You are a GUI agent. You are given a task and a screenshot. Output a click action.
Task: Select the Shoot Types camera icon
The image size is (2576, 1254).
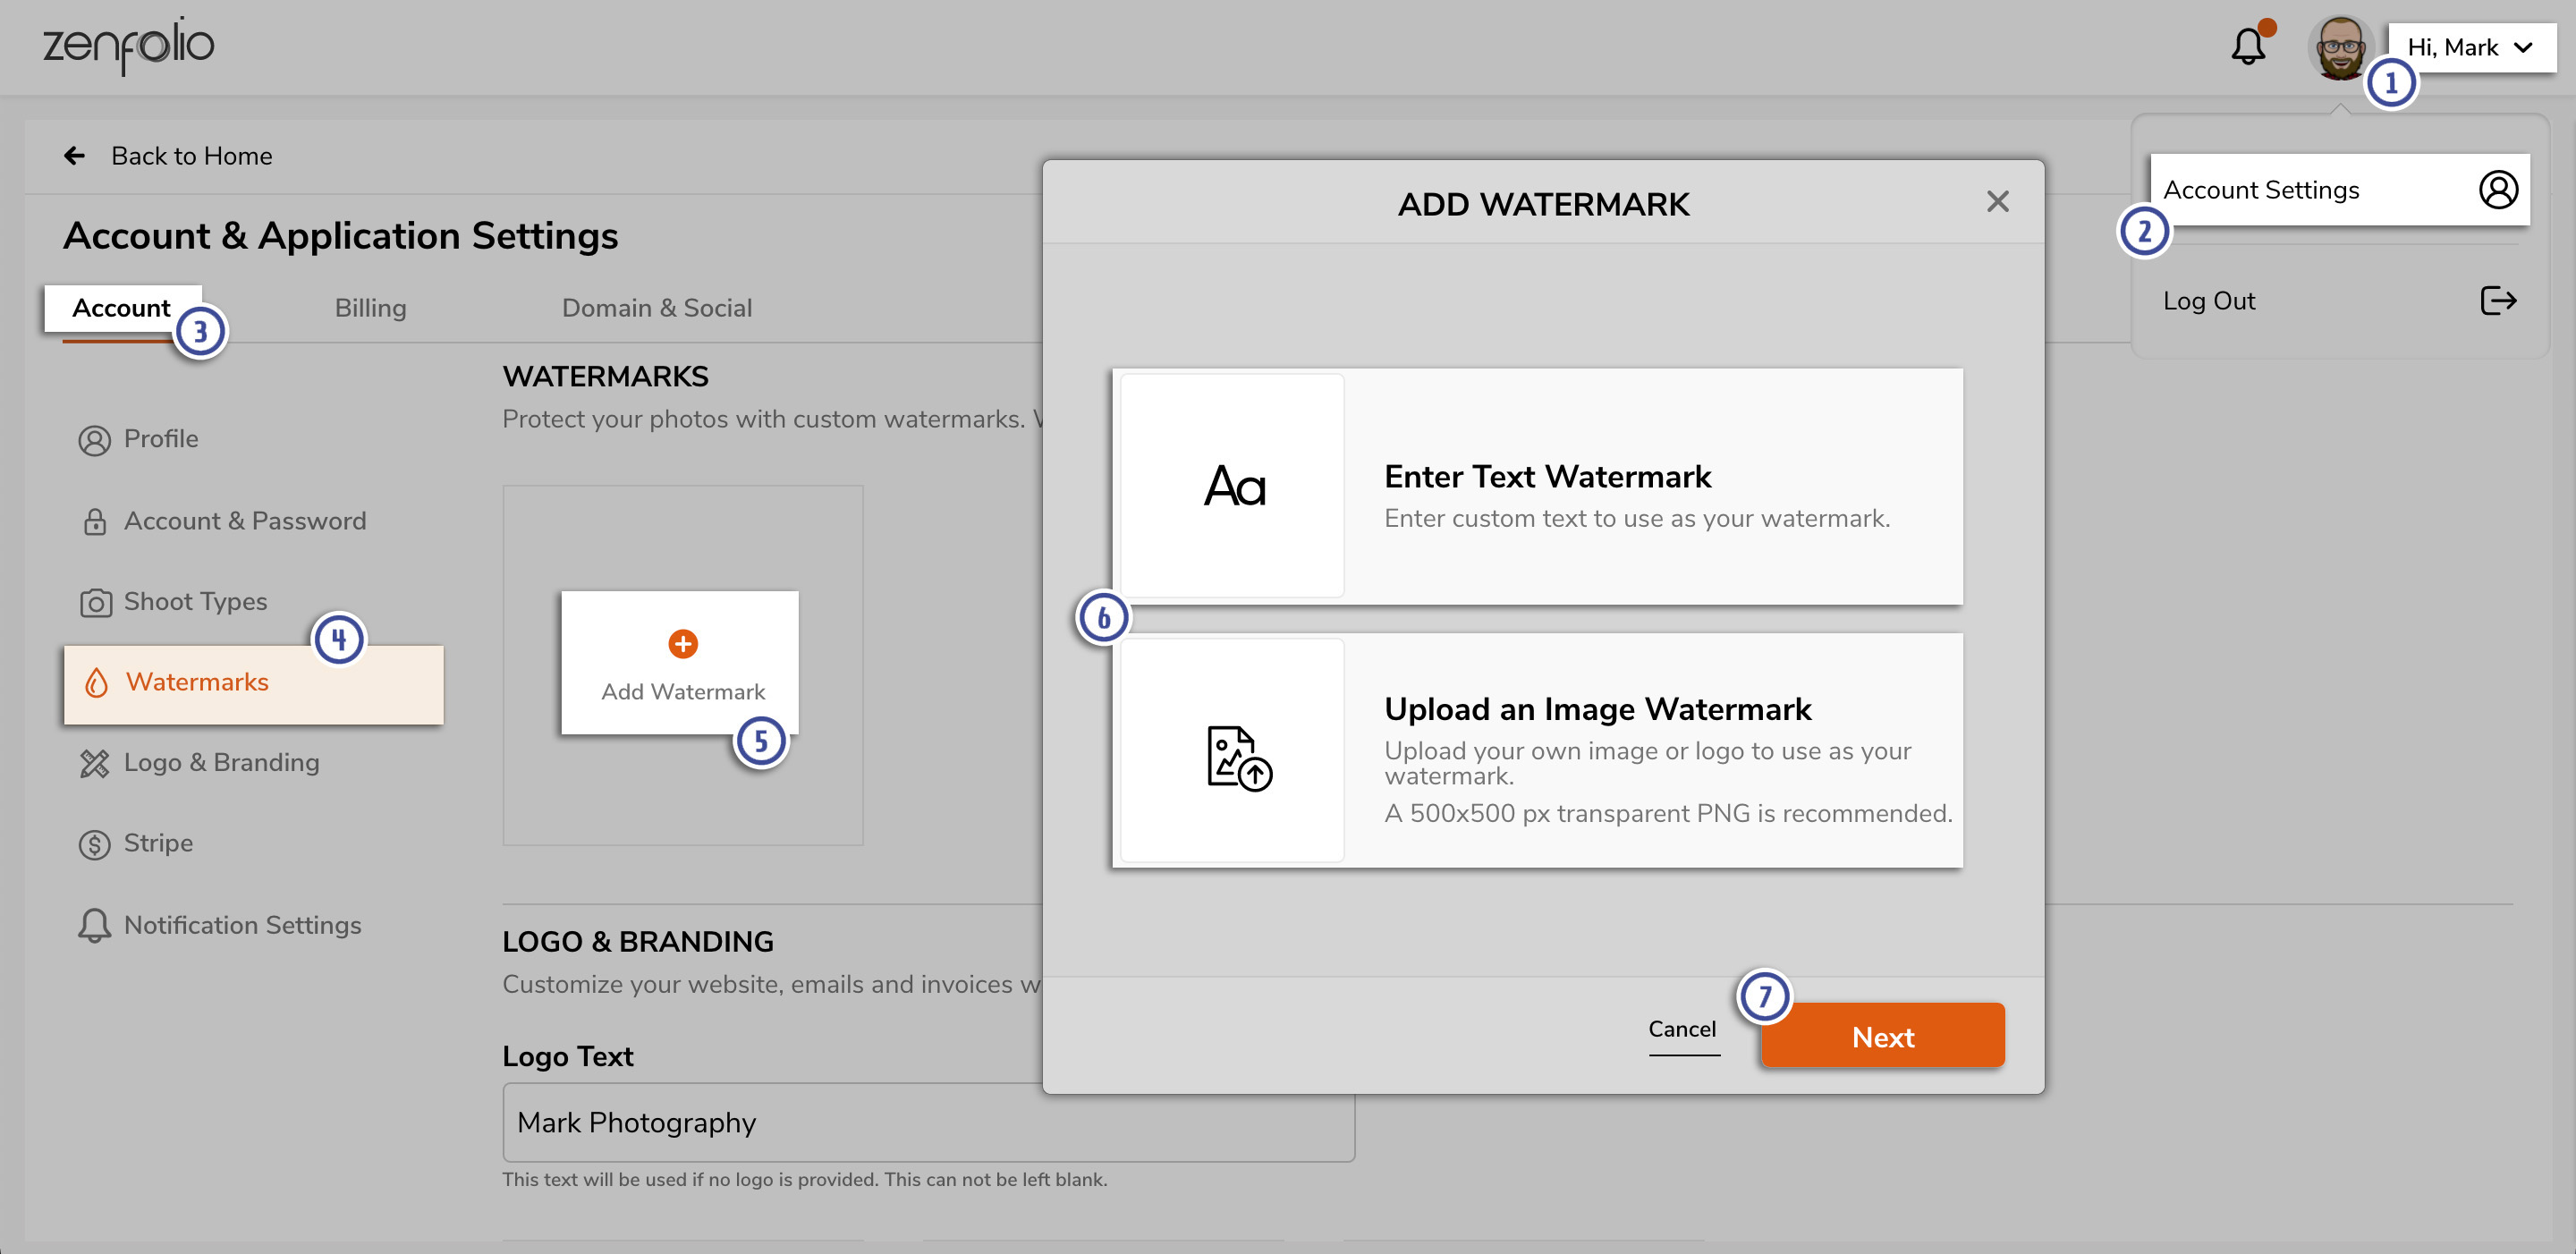(x=95, y=602)
